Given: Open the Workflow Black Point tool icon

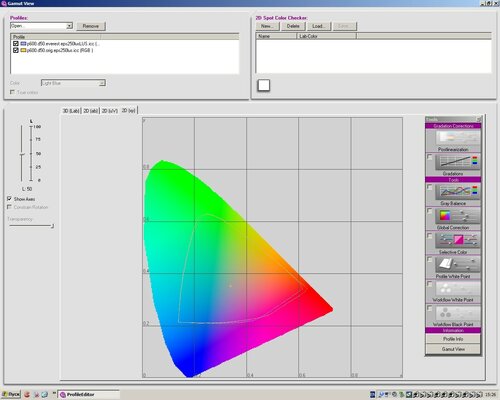Looking at the screenshot, I should [x=457, y=313].
